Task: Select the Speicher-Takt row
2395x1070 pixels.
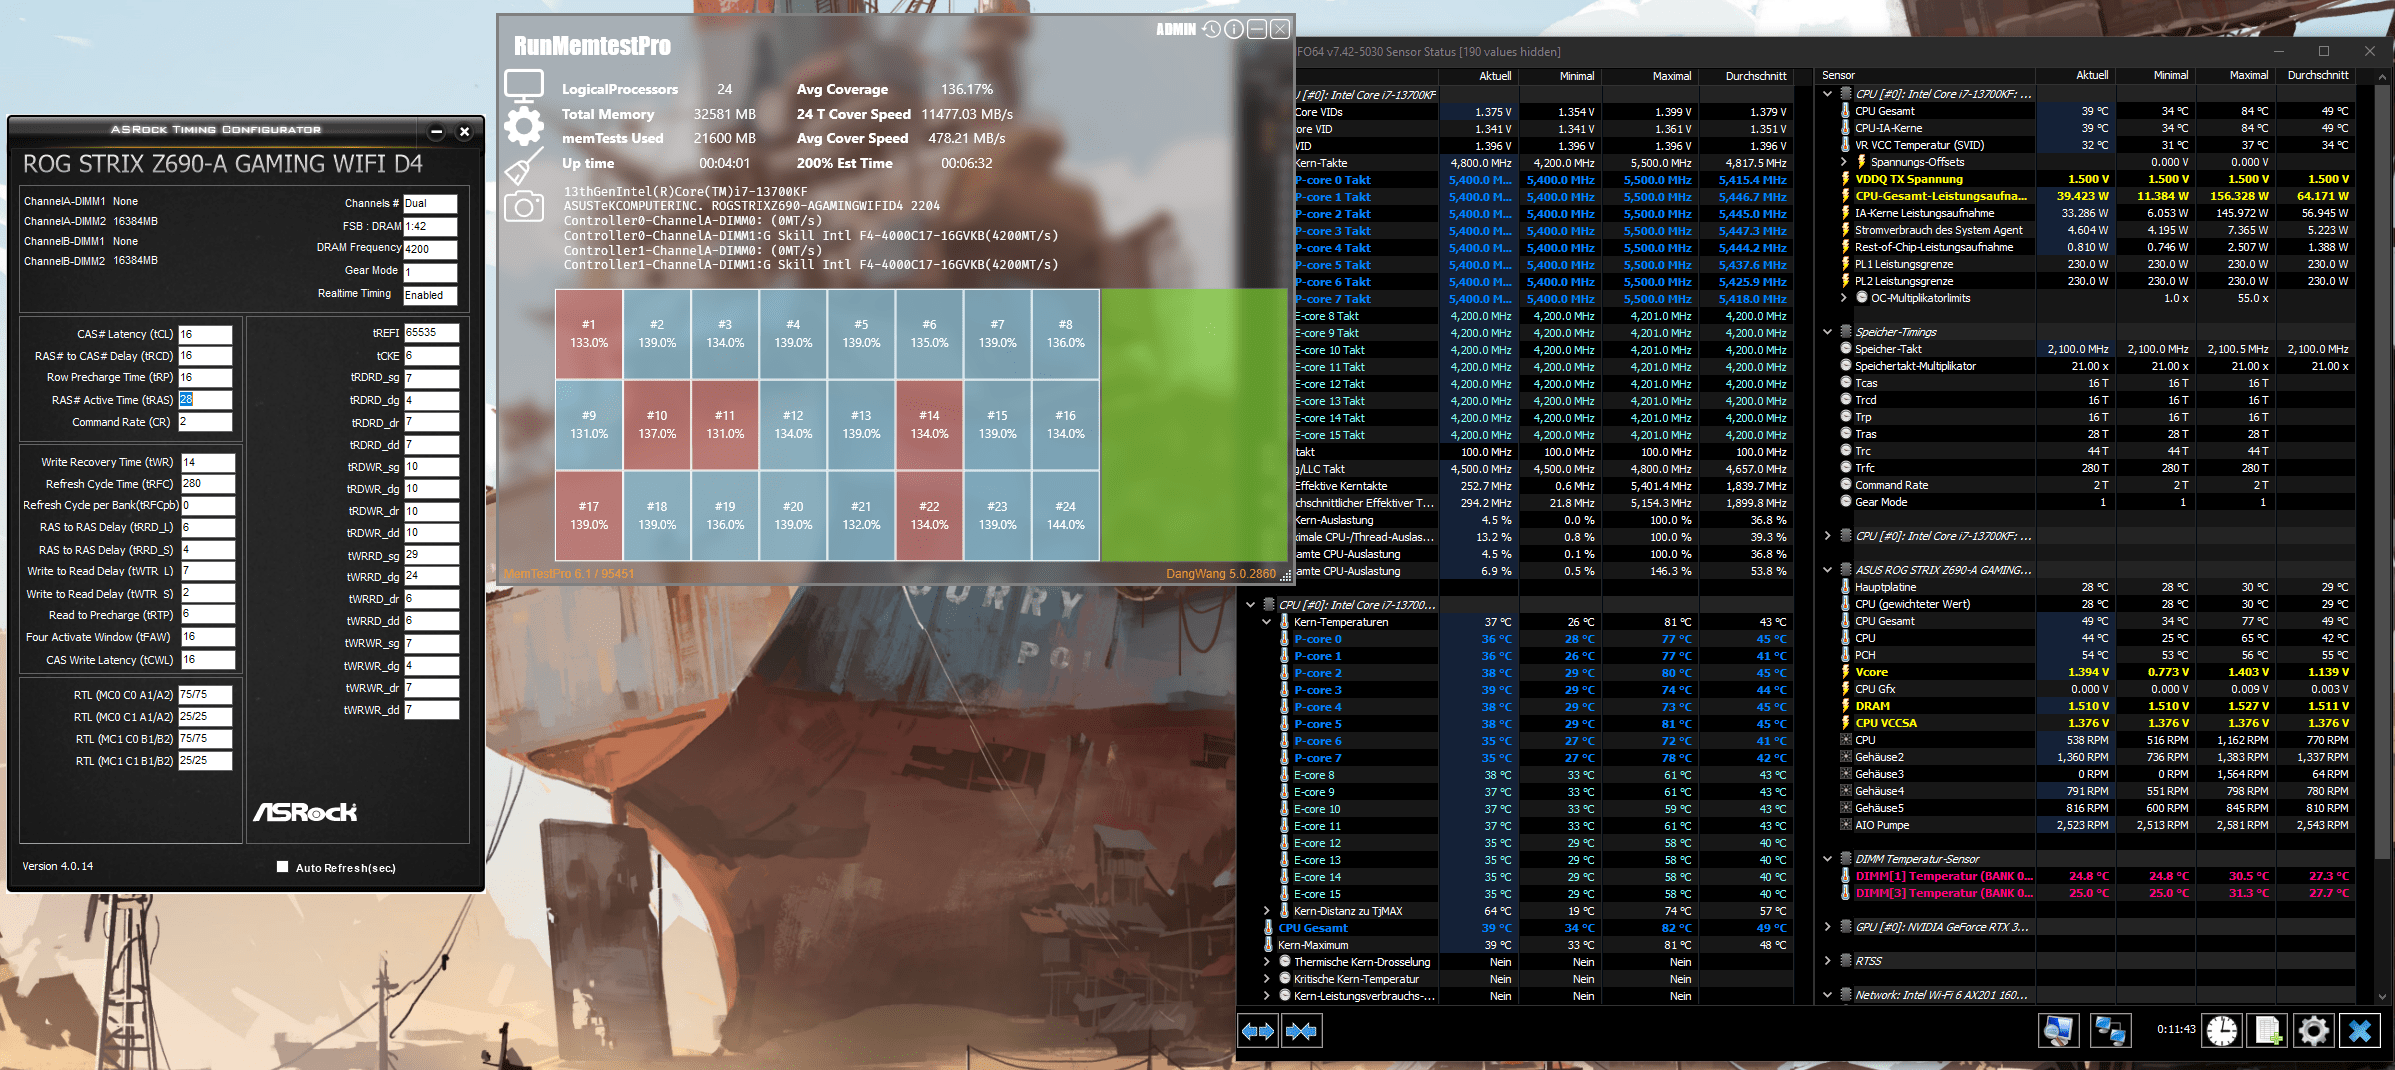Action: tap(2097, 349)
